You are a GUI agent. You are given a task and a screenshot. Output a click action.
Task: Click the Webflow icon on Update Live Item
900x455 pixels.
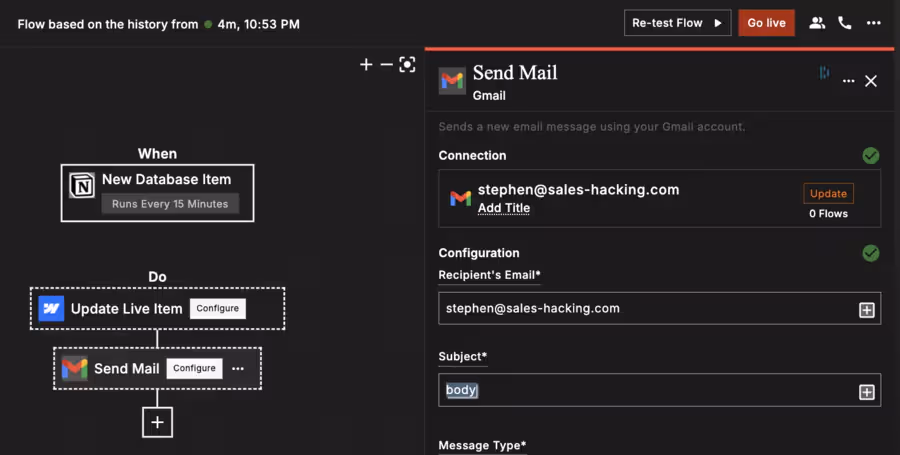tap(51, 309)
